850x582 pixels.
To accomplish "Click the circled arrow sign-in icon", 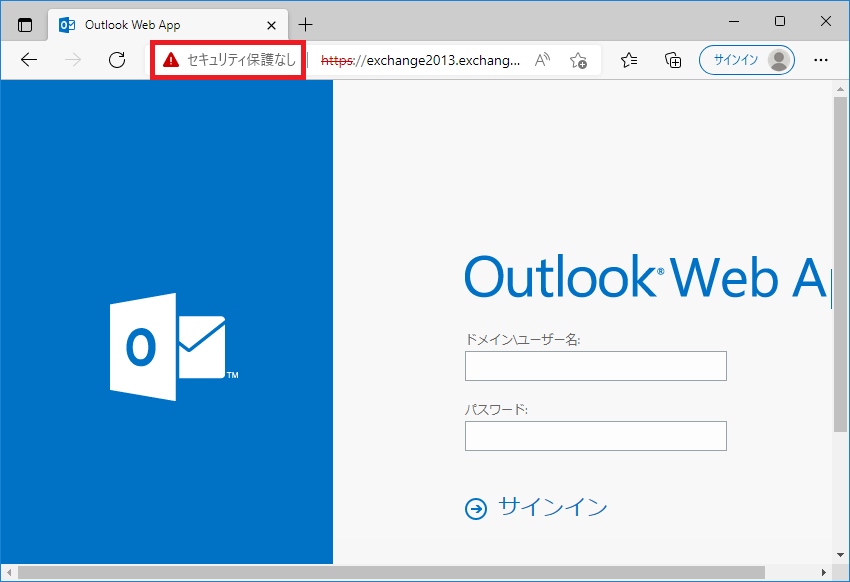I will tap(476, 509).
